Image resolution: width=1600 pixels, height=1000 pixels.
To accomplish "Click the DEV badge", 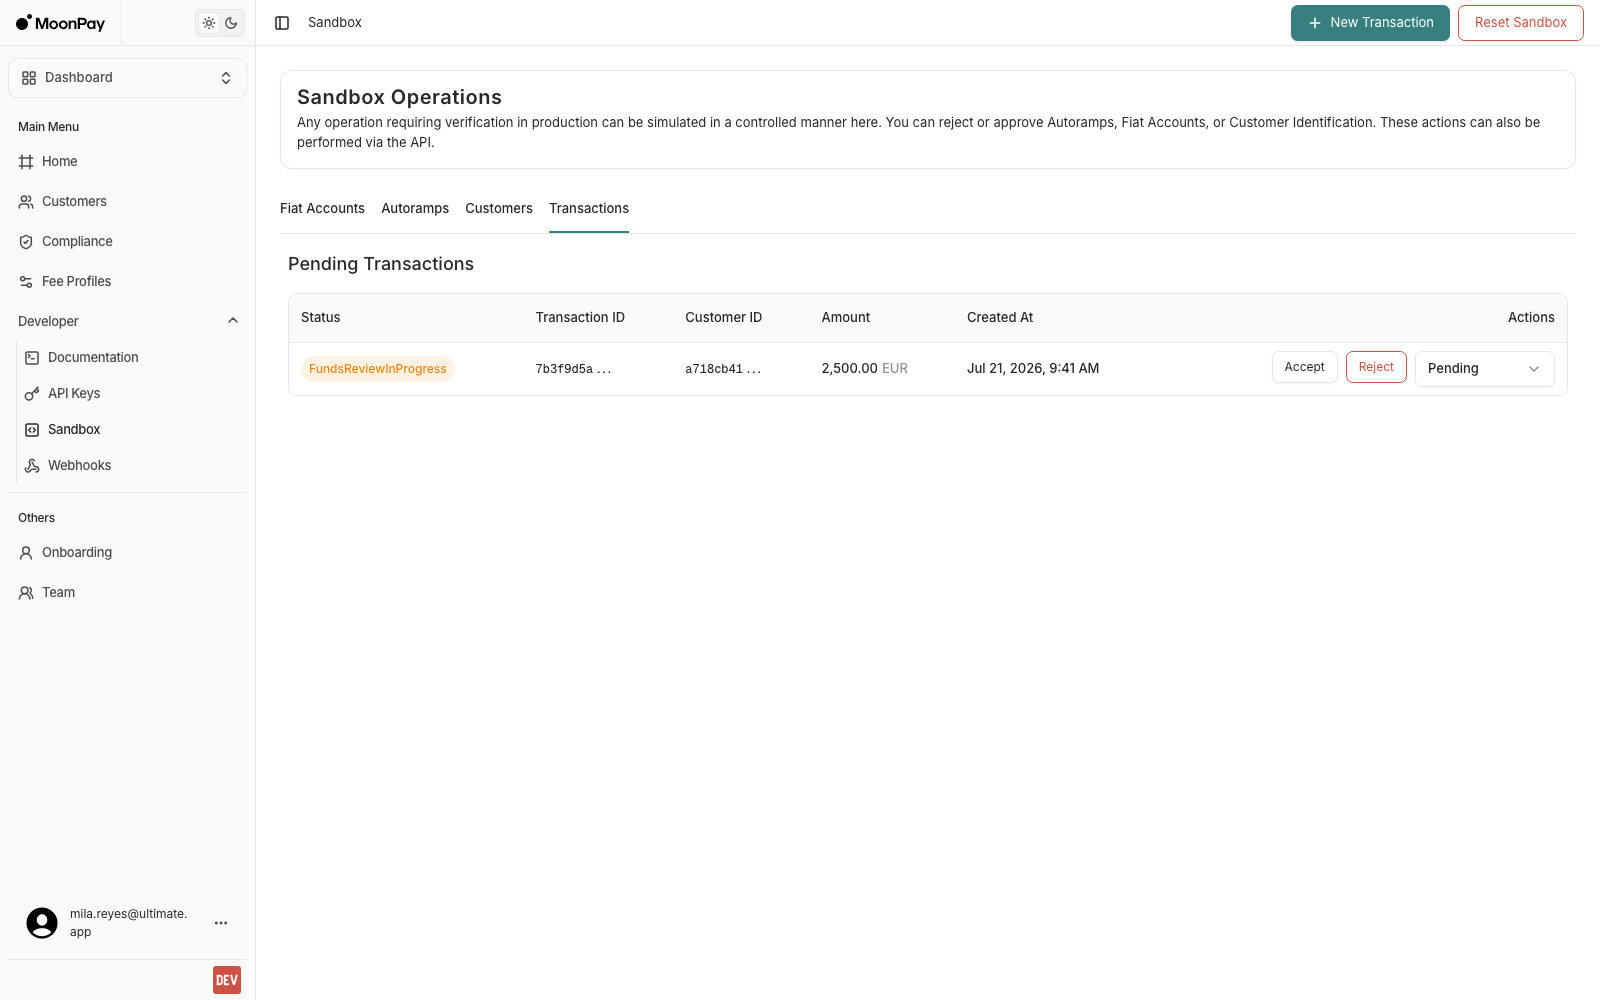I will tap(227, 980).
